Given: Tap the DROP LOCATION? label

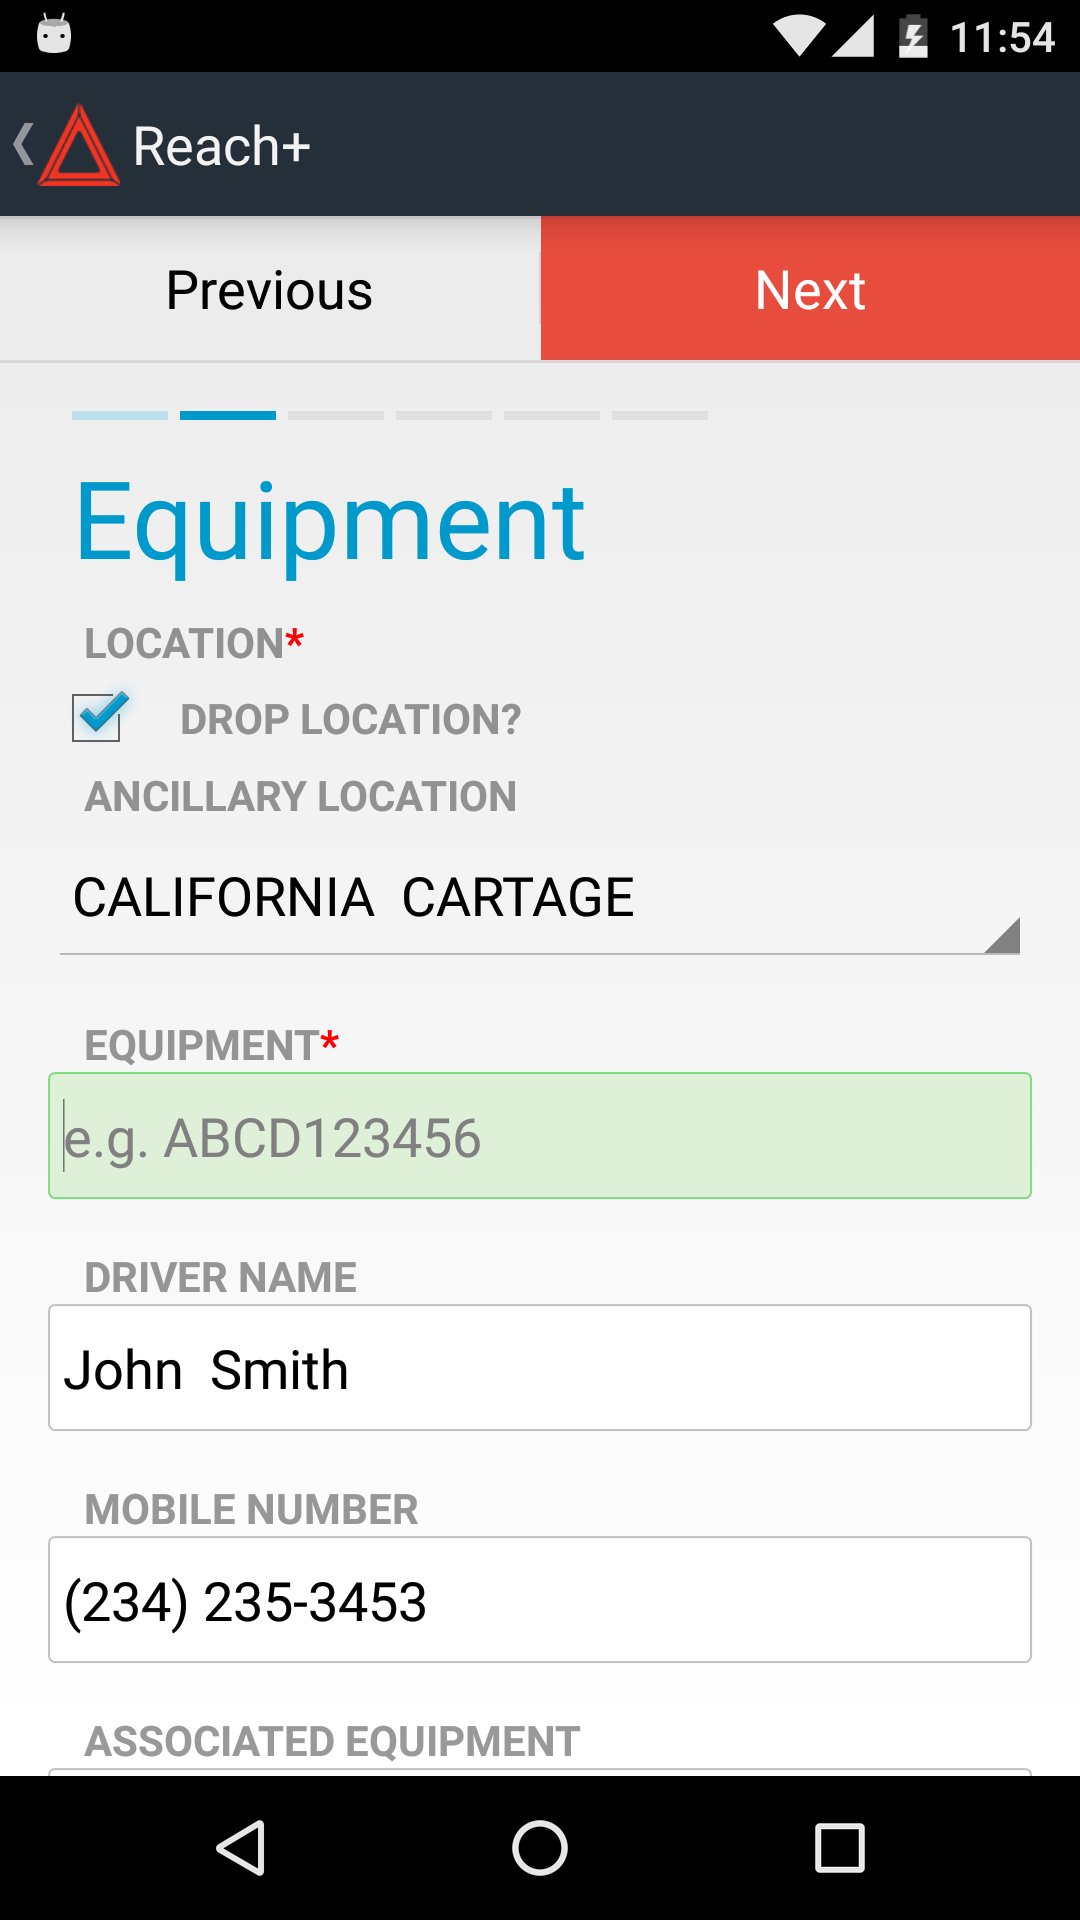Looking at the screenshot, I should tap(350, 720).
